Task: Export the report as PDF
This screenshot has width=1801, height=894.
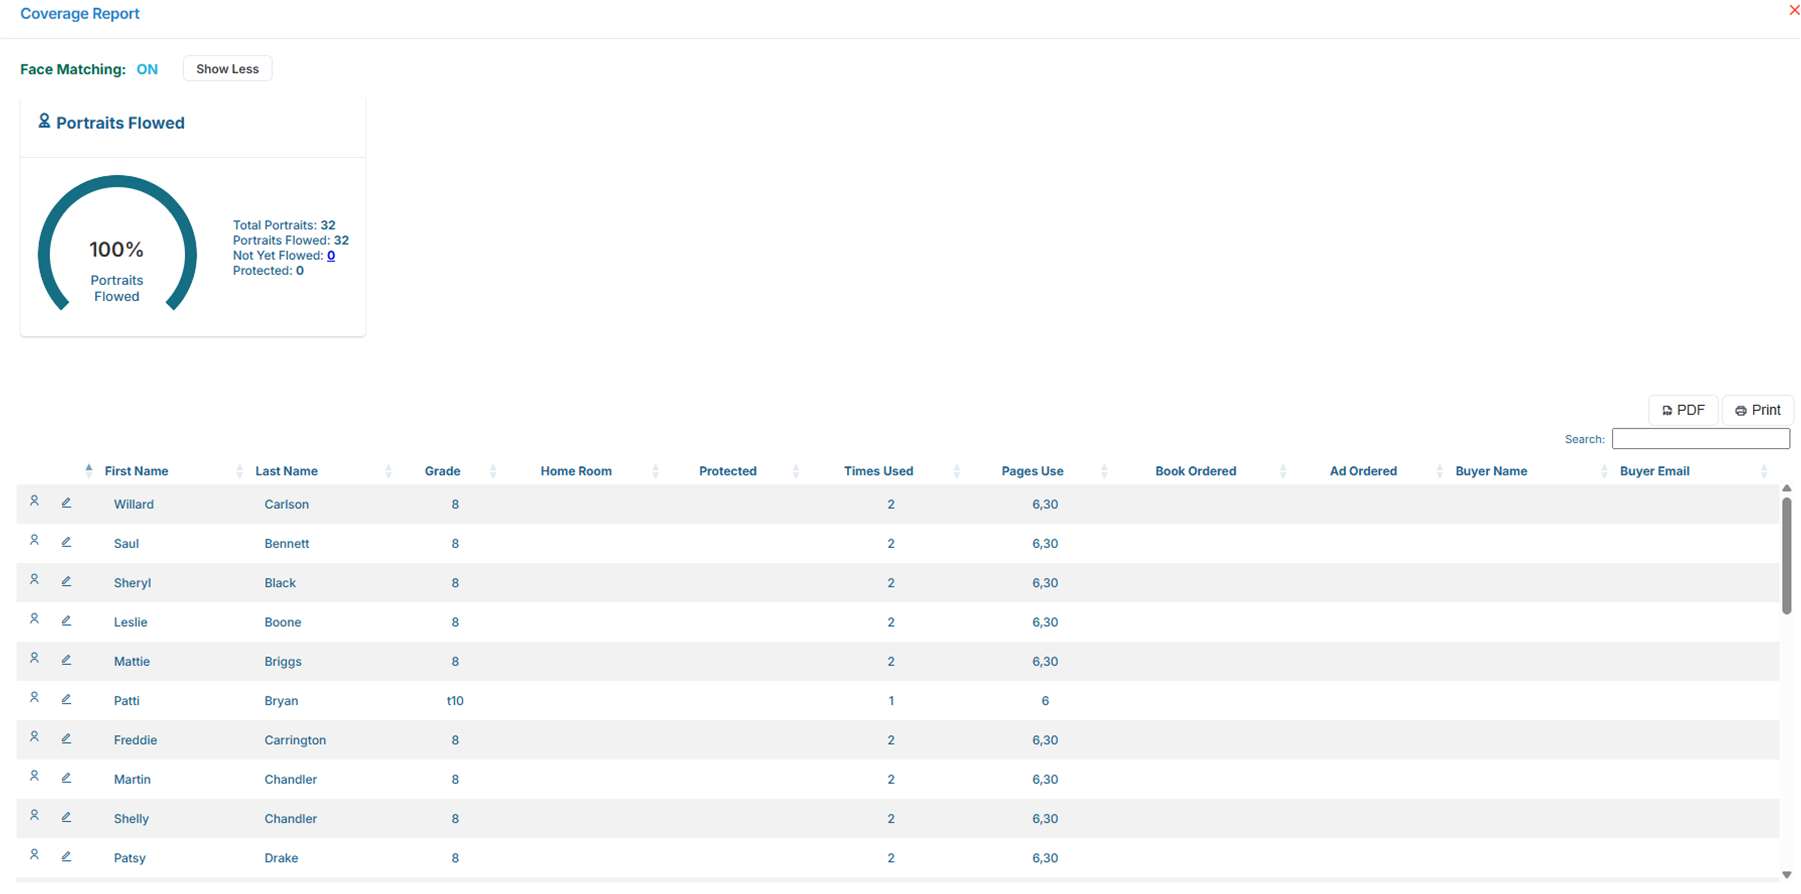Action: (1683, 410)
